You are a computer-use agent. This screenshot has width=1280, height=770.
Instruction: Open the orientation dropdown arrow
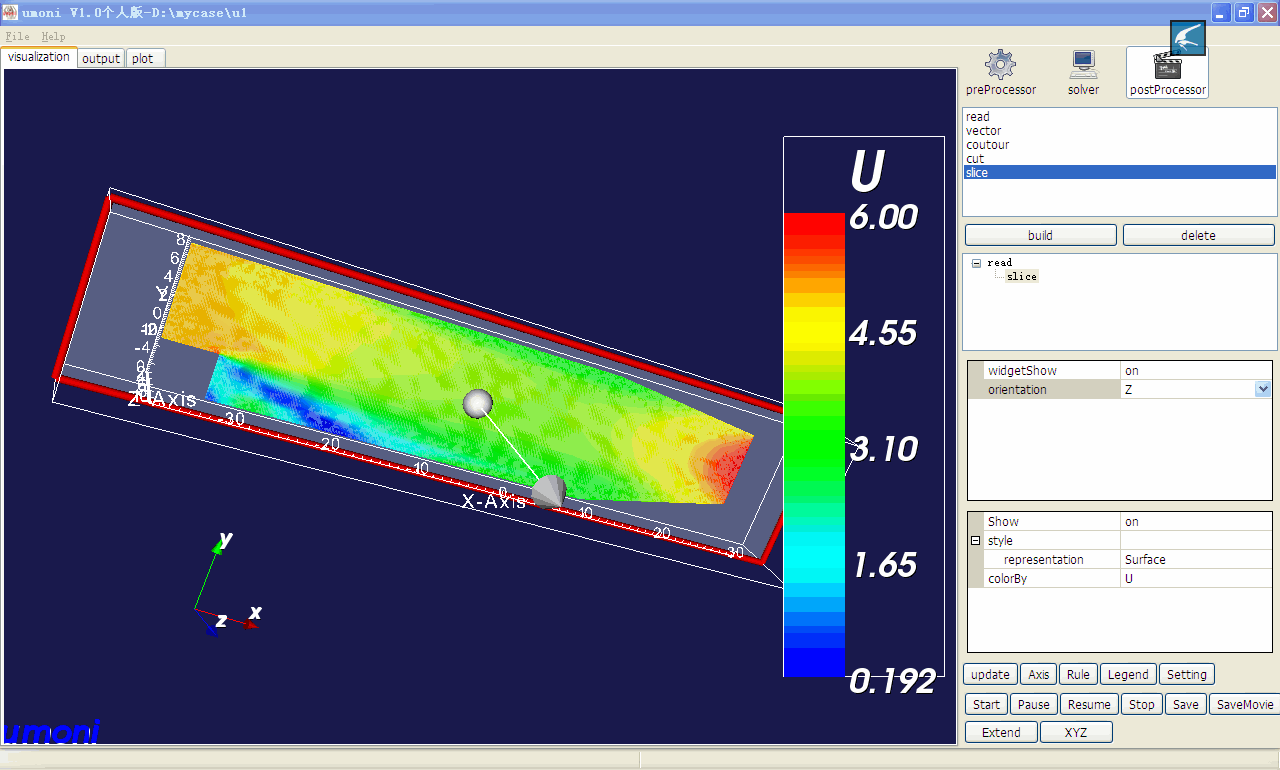point(1263,390)
